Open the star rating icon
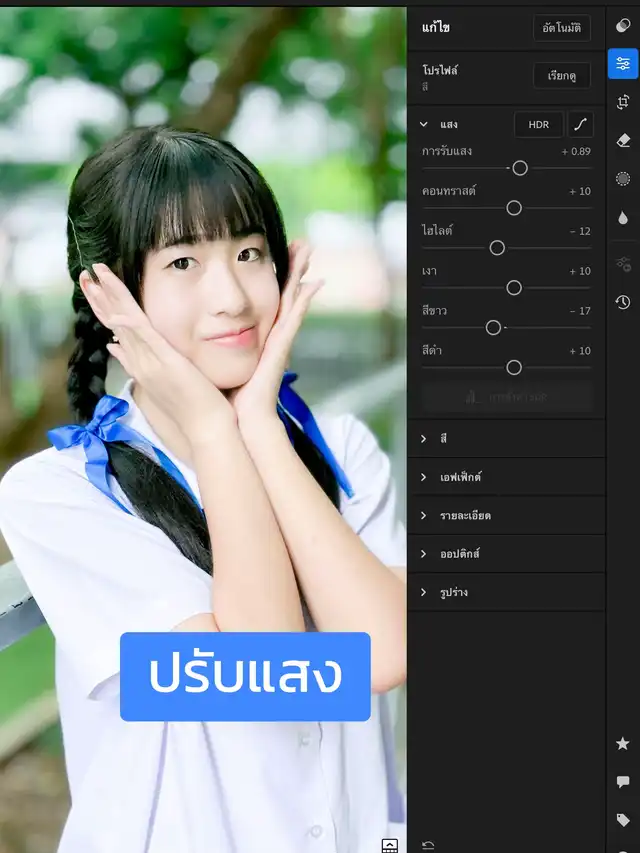The height and width of the screenshot is (853, 640). 623,743
